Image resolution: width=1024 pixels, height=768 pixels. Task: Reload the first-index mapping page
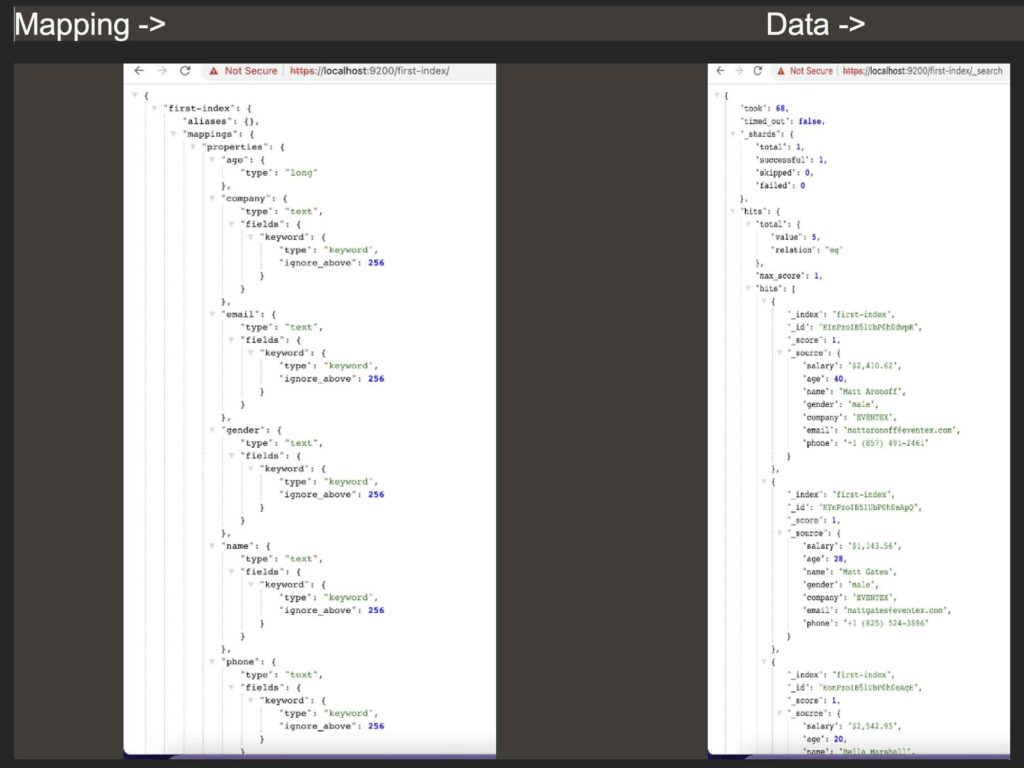point(185,71)
